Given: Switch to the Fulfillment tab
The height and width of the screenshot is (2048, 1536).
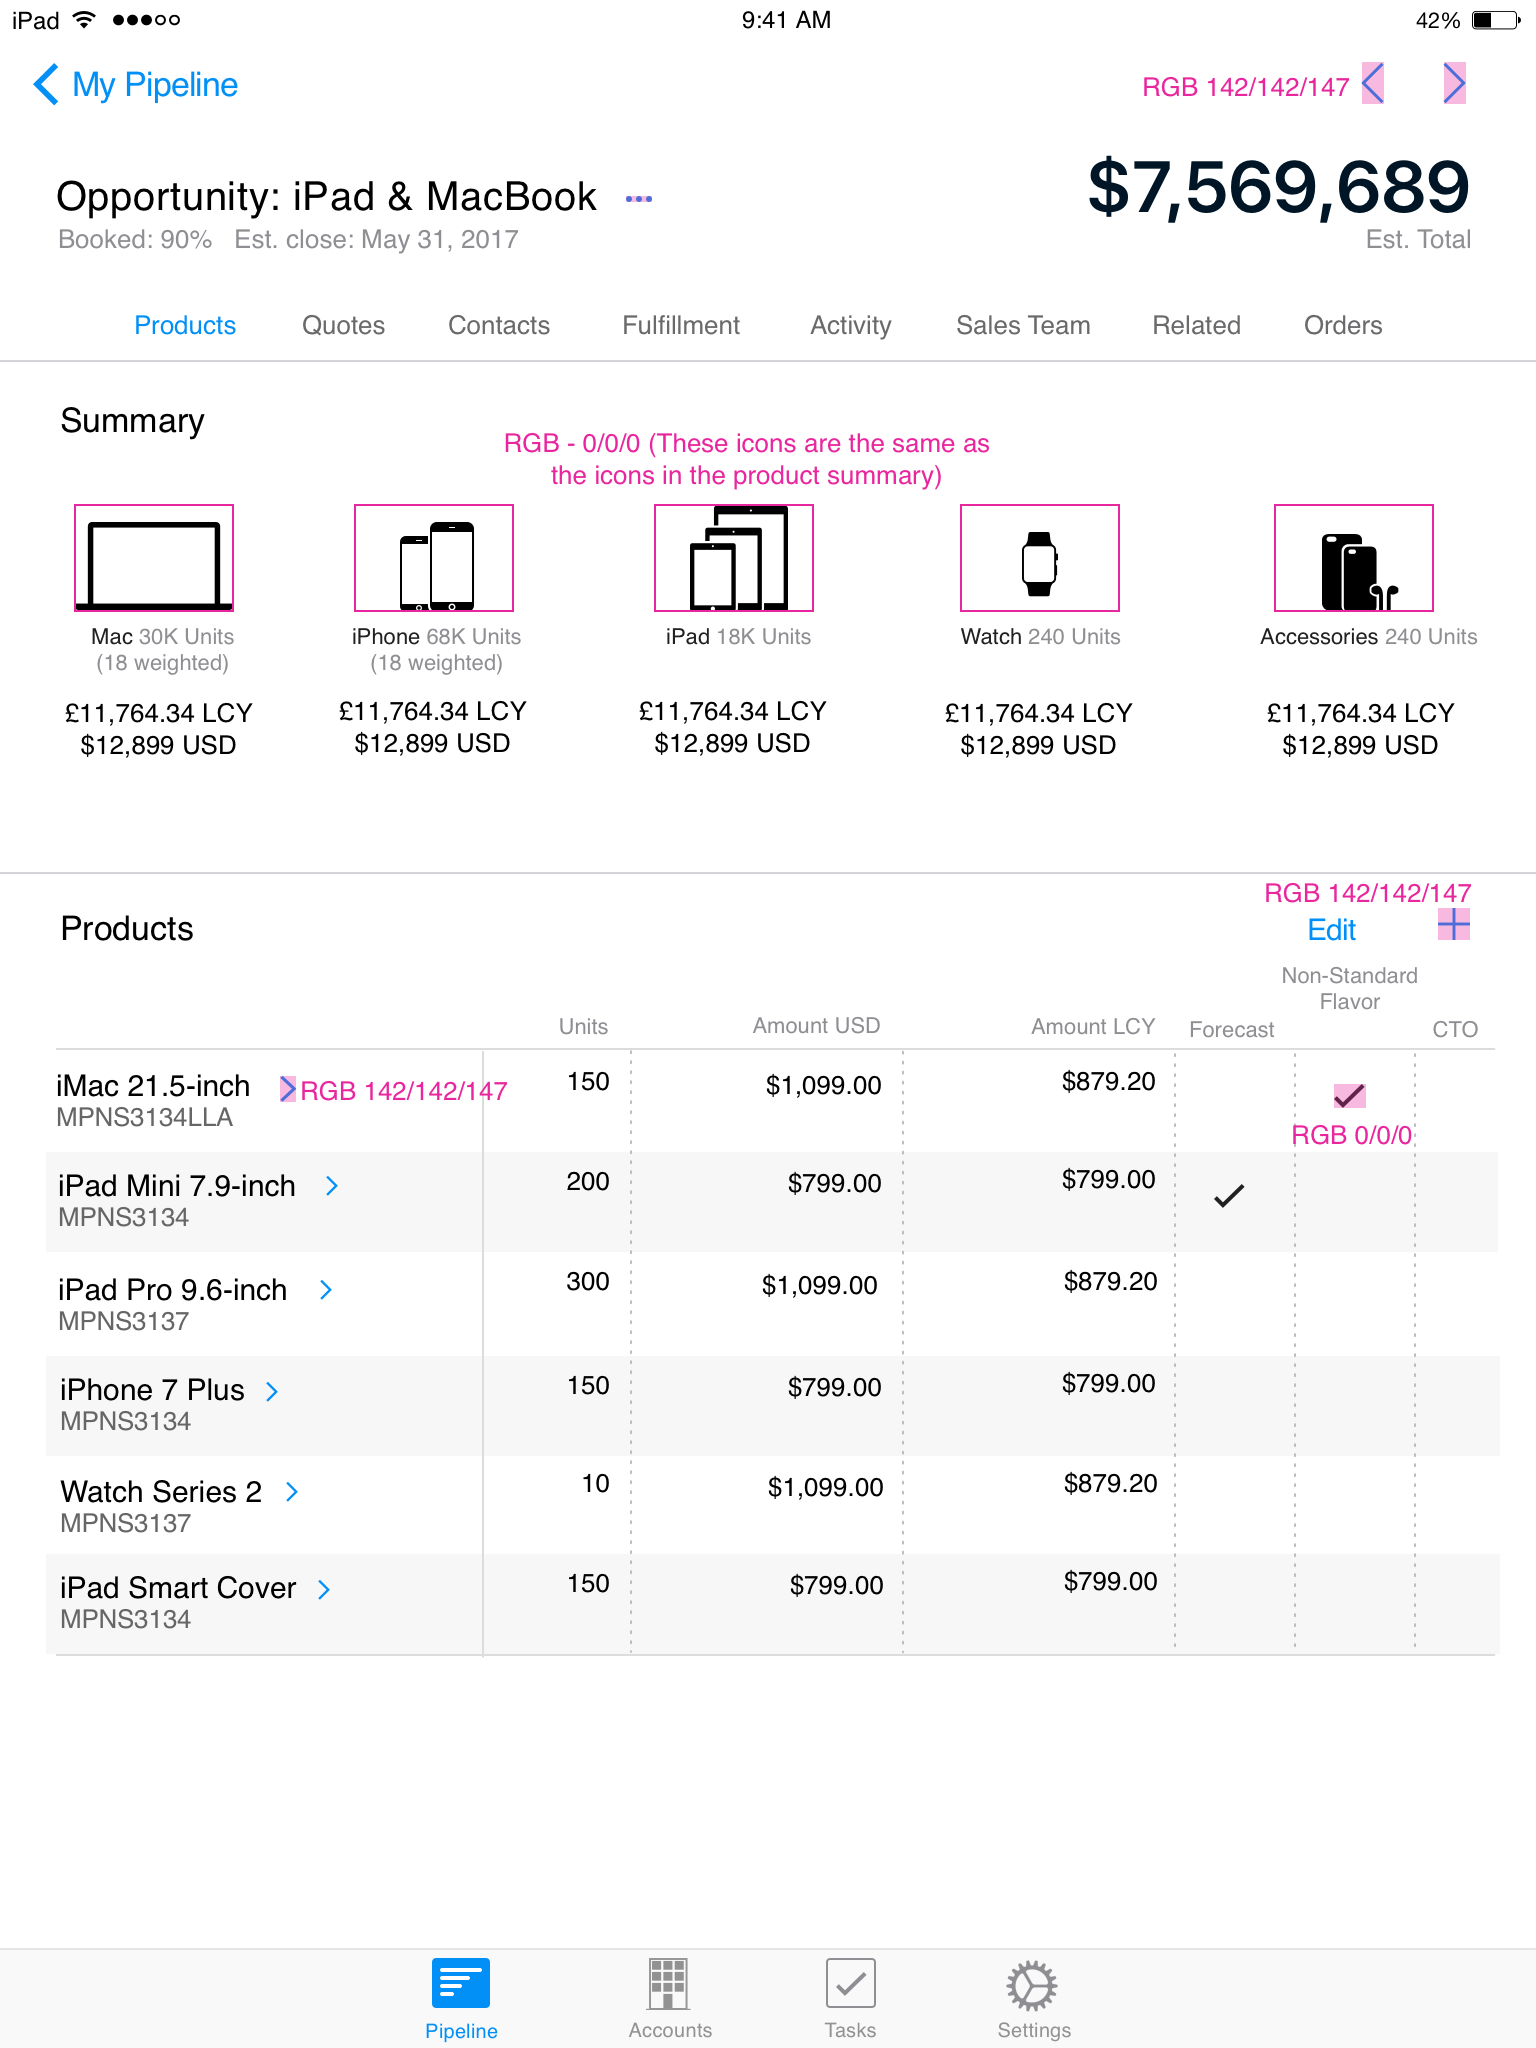Looking at the screenshot, I should click(681, 325).
